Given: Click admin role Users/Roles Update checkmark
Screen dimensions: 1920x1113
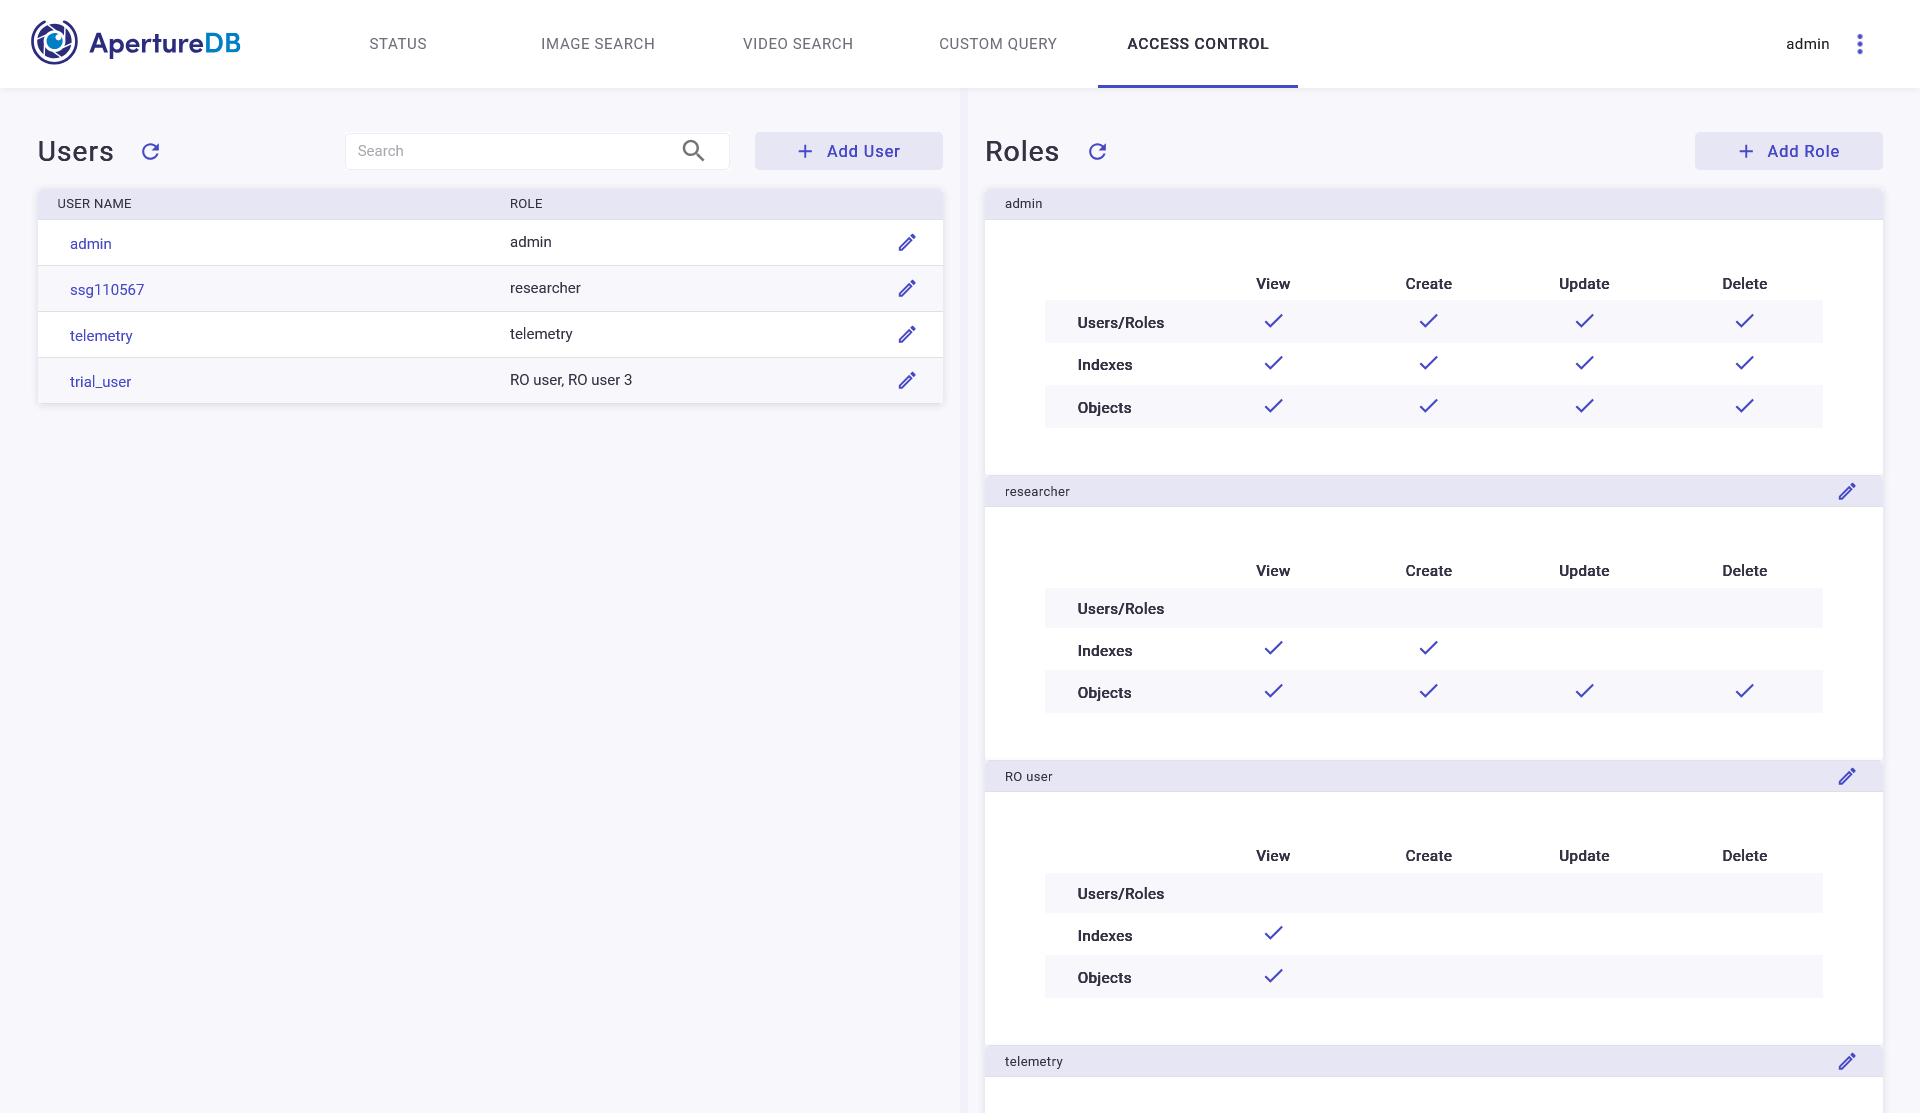Looking at the screenshot, I should point(1584,321).
